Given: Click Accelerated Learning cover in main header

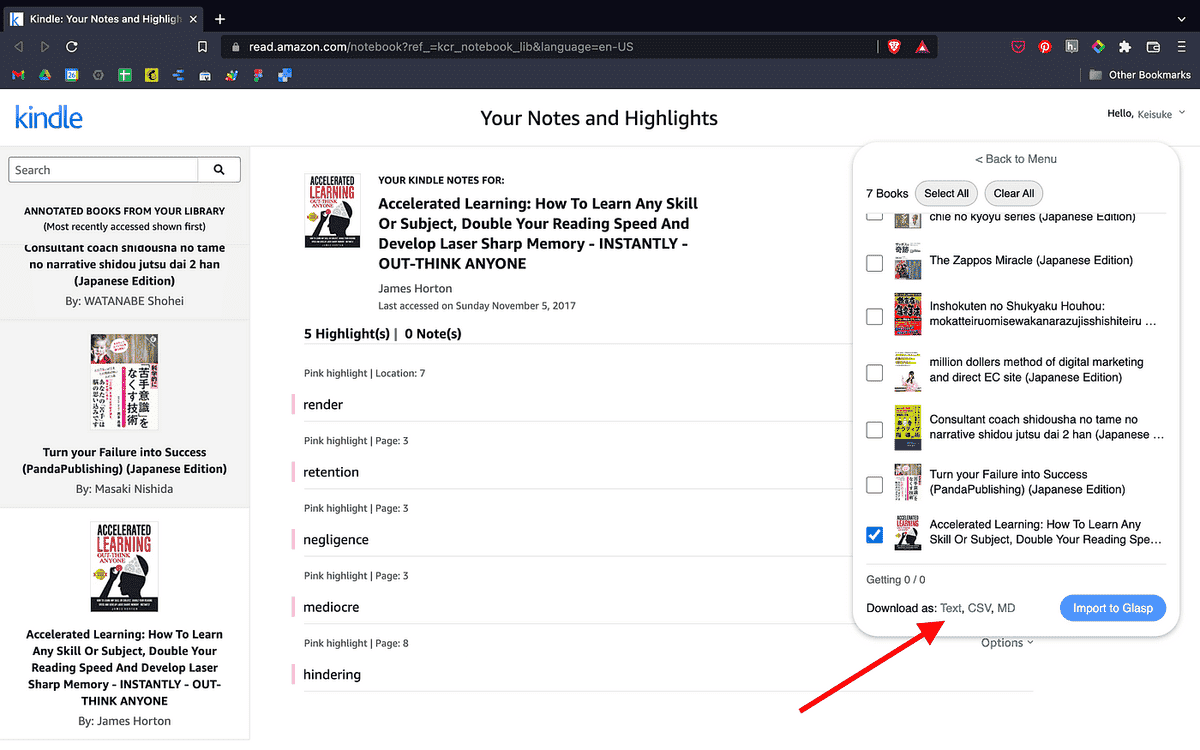Looking at the screenshot, I should (333, 211).
